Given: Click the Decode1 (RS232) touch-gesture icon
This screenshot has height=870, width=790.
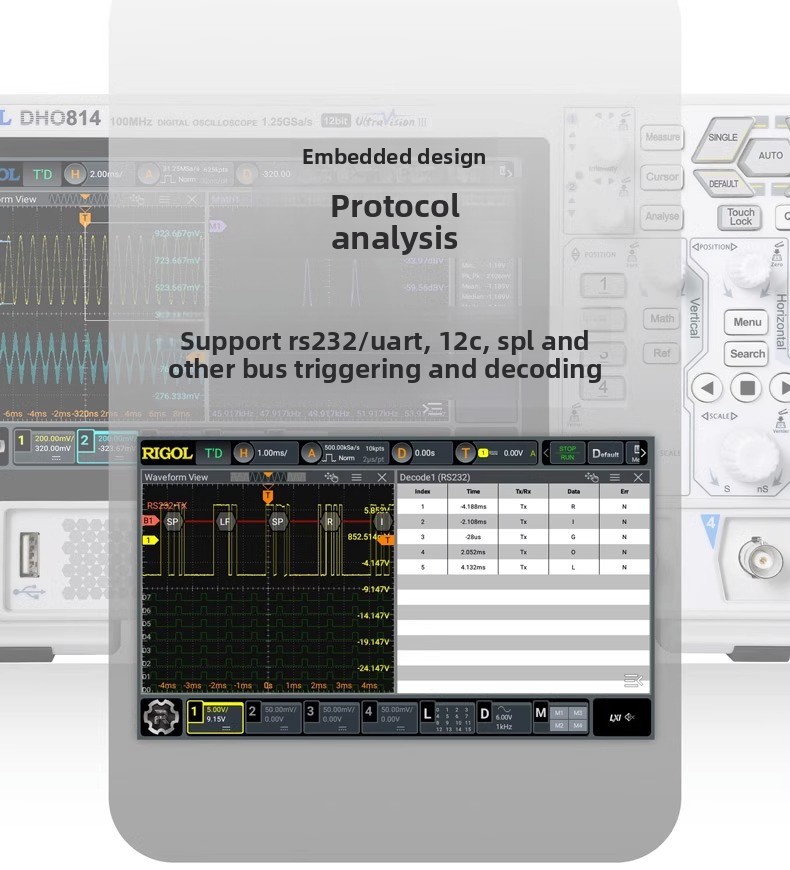Looking at the screenshot, I should point(591,477).
